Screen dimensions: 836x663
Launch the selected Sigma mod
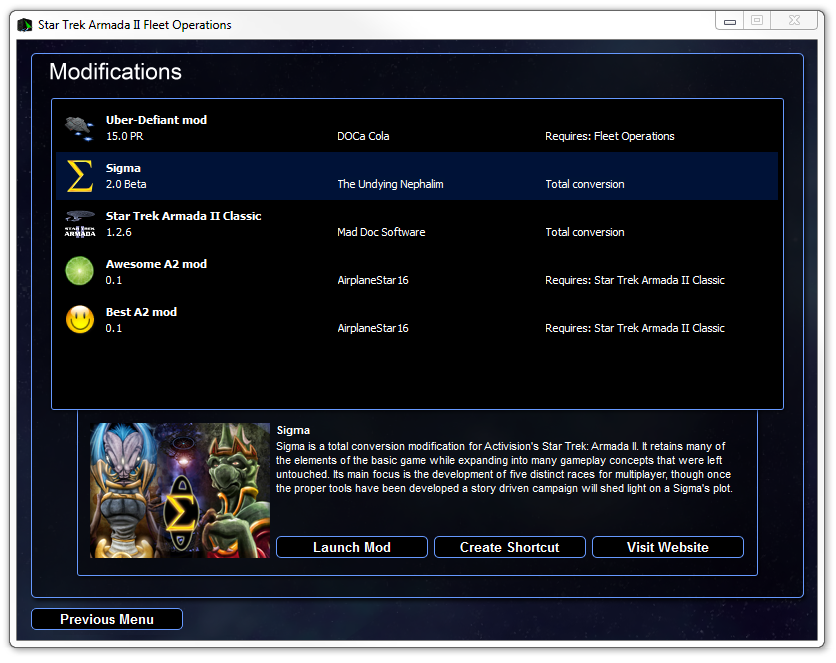352,547
